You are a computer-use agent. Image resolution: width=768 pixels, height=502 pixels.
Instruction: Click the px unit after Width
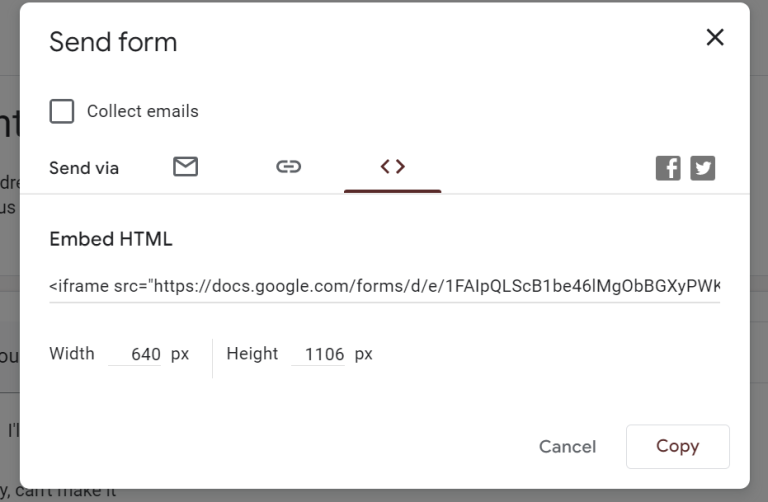coord(180,354)
